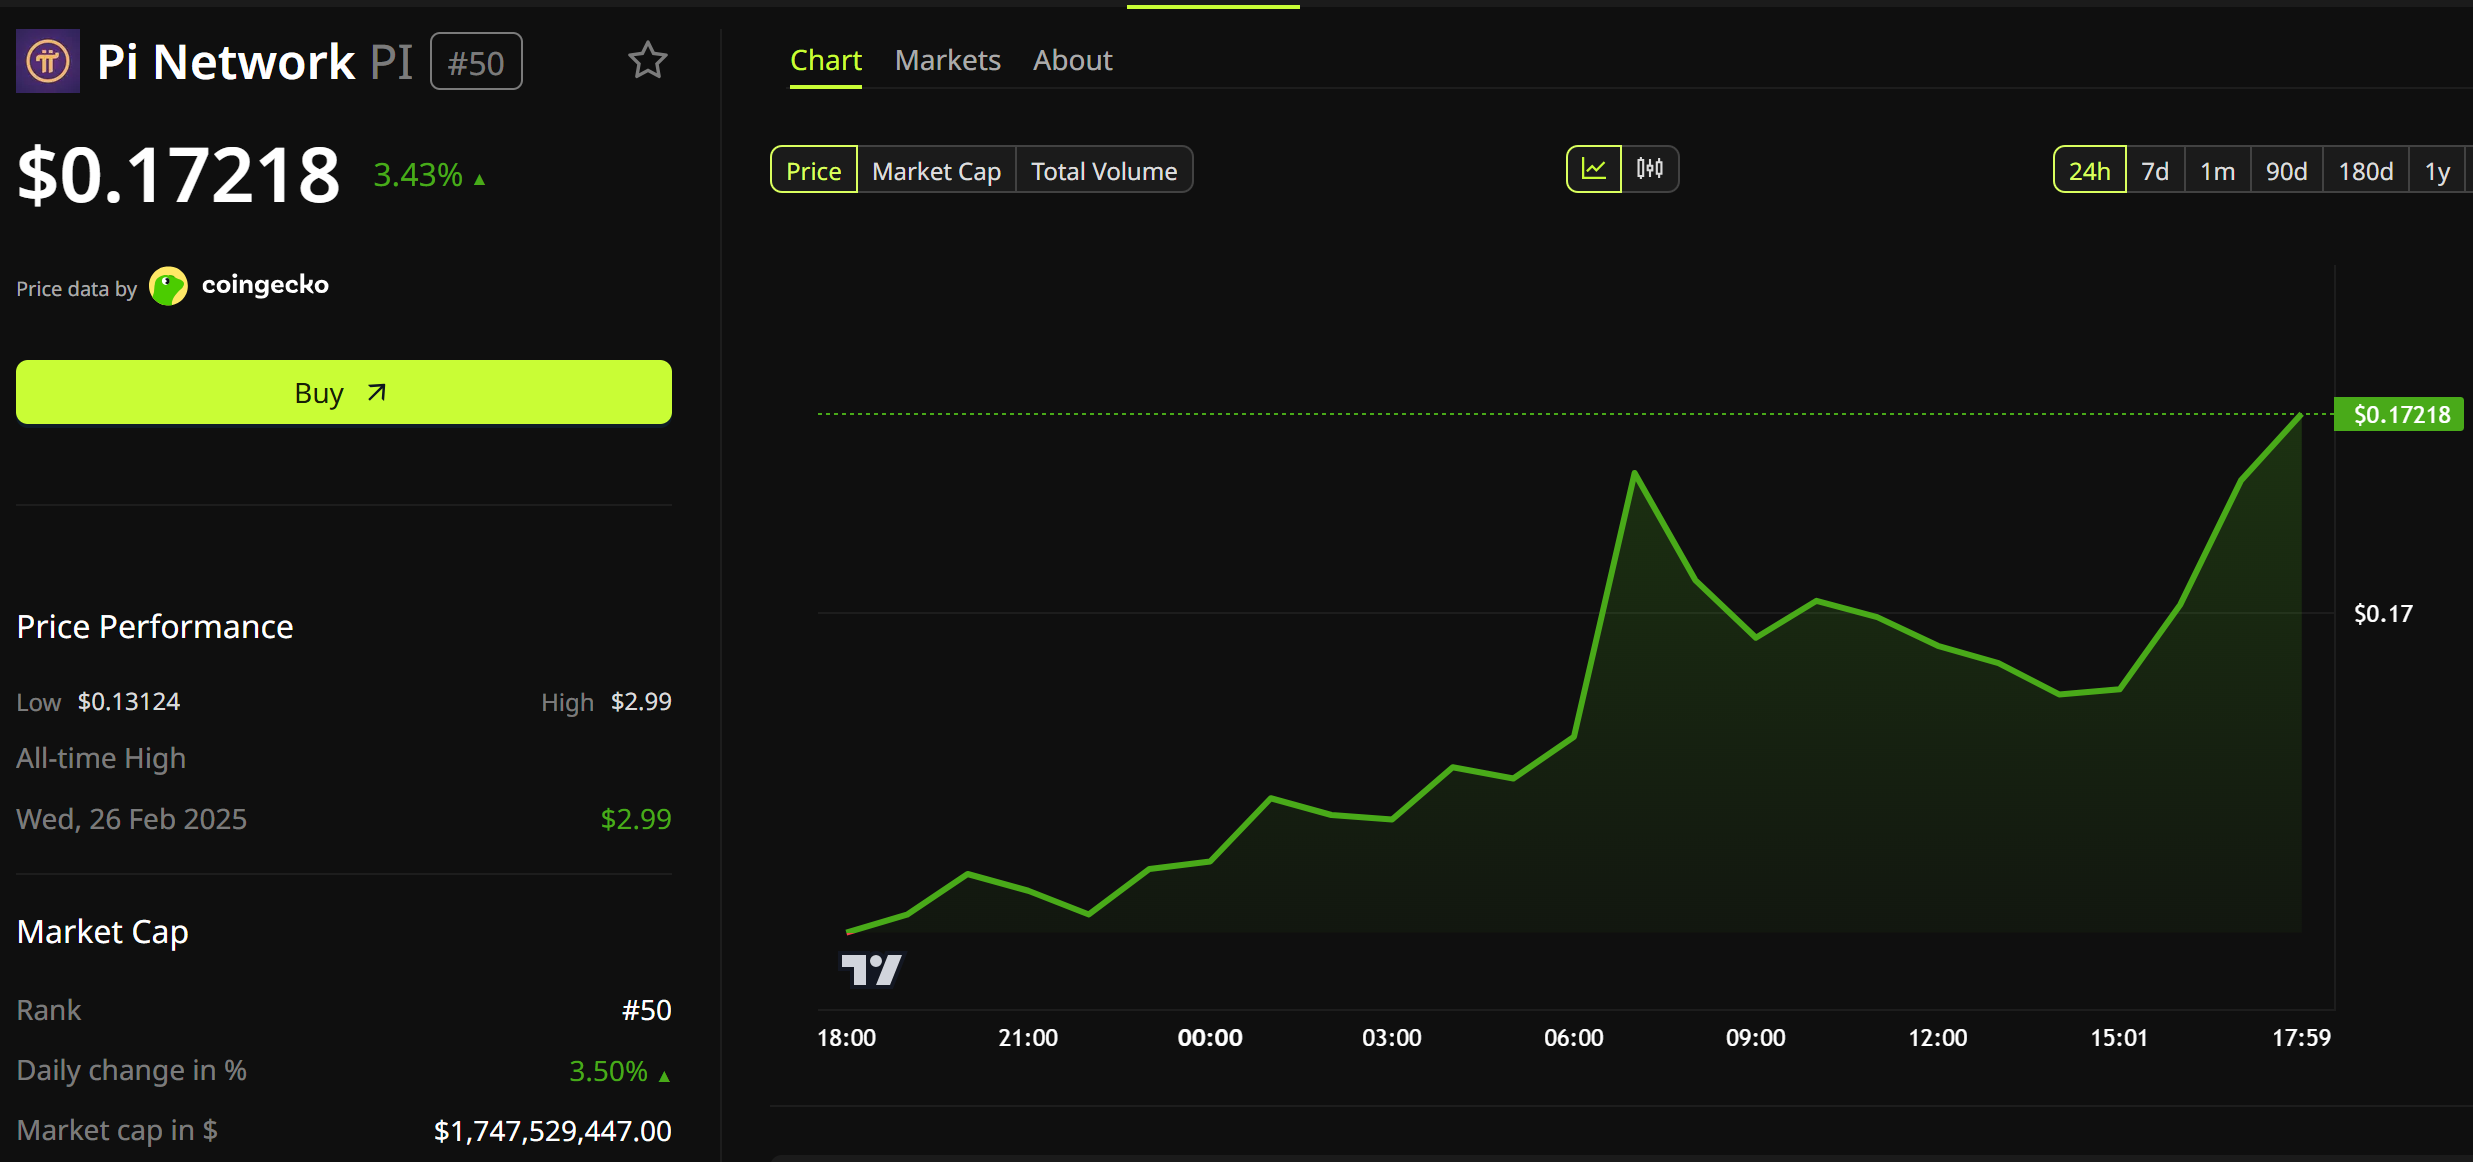Open the About tab

(x=1071, y=60)
